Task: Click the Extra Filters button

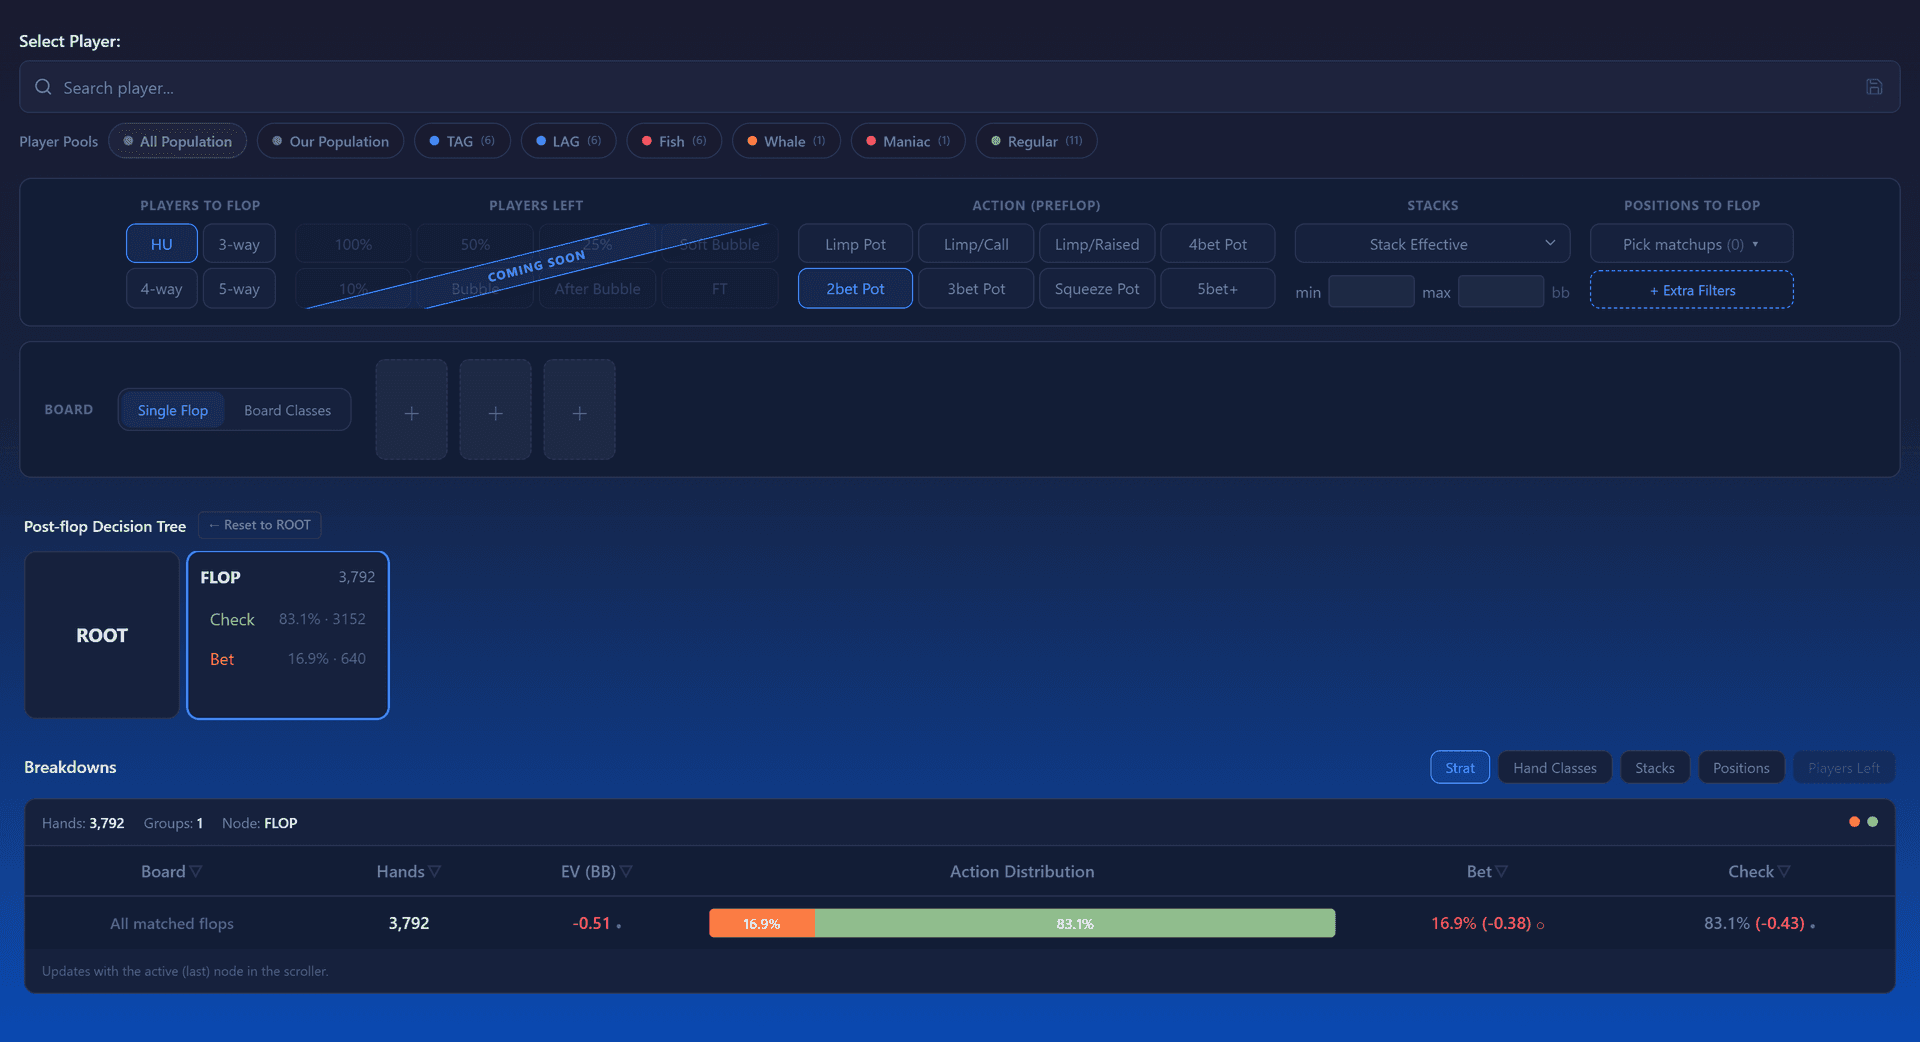Action: (x=1691, y=290)
